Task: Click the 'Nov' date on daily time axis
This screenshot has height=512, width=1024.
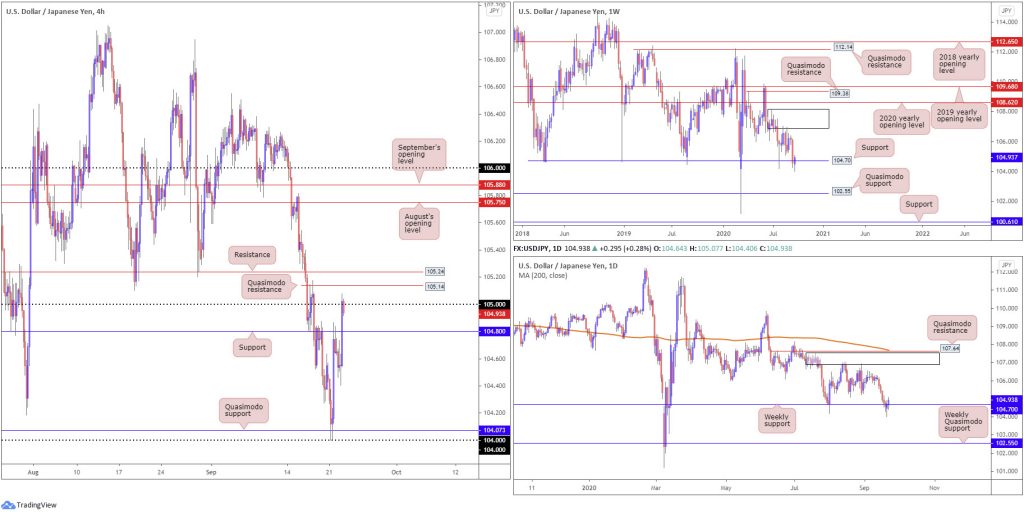Action: [x=934, y=487]
